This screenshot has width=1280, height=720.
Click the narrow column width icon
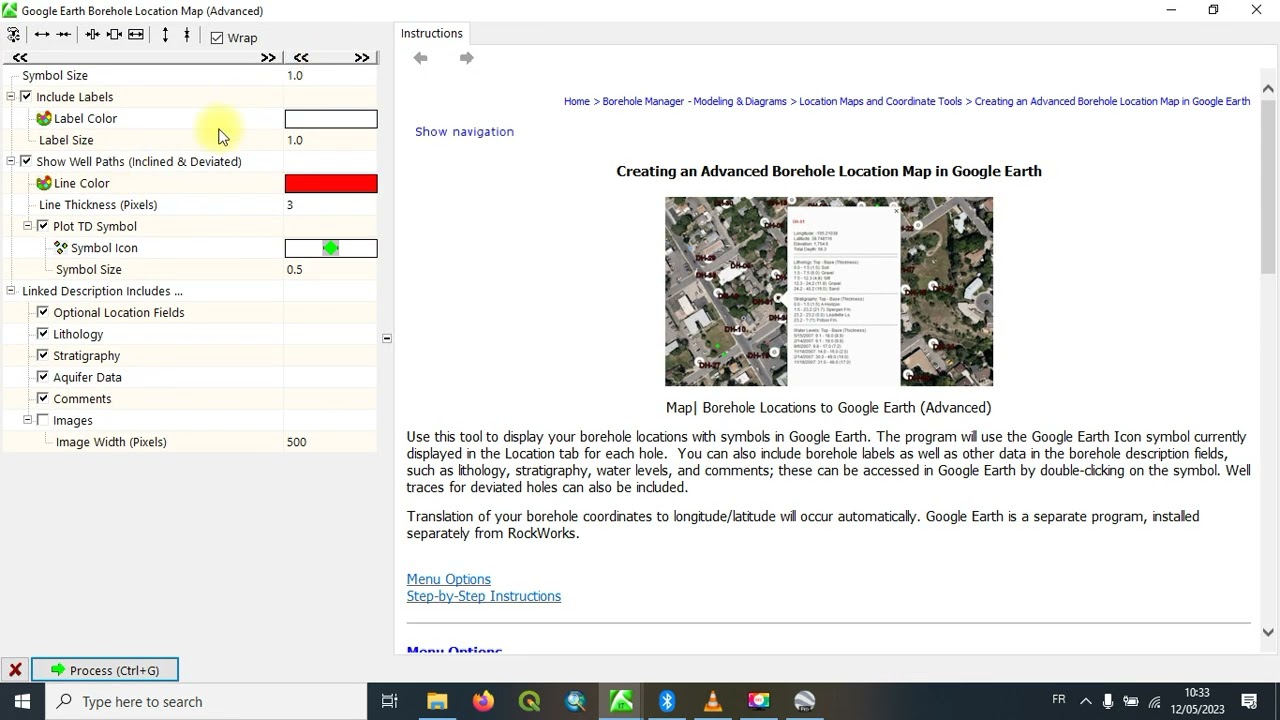pos(92,35)
